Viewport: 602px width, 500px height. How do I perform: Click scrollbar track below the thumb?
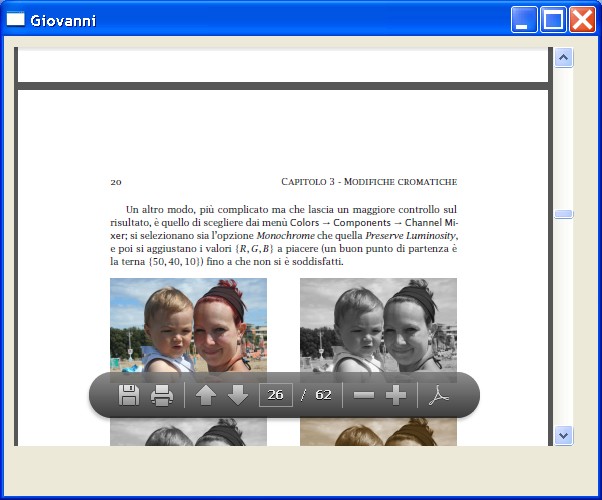563,320
